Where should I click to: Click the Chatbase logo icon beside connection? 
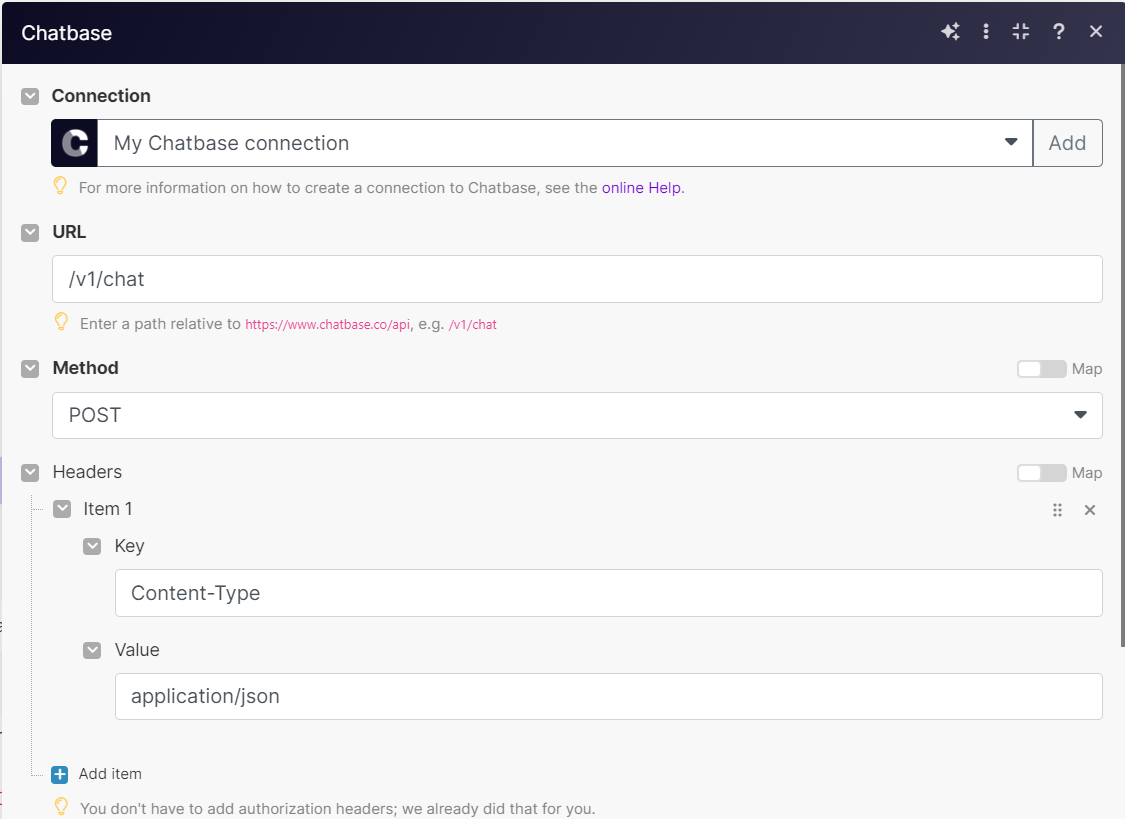[x=75, y=143]
